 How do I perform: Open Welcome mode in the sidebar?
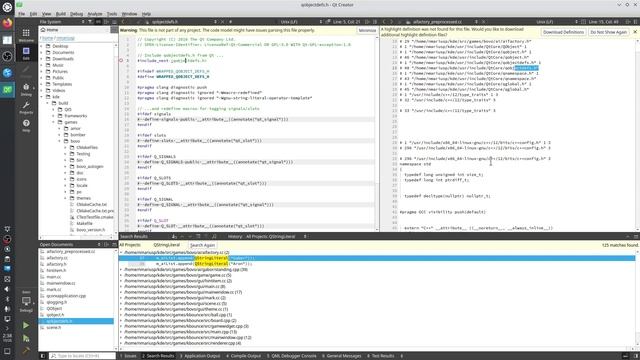tap(26, 35)
